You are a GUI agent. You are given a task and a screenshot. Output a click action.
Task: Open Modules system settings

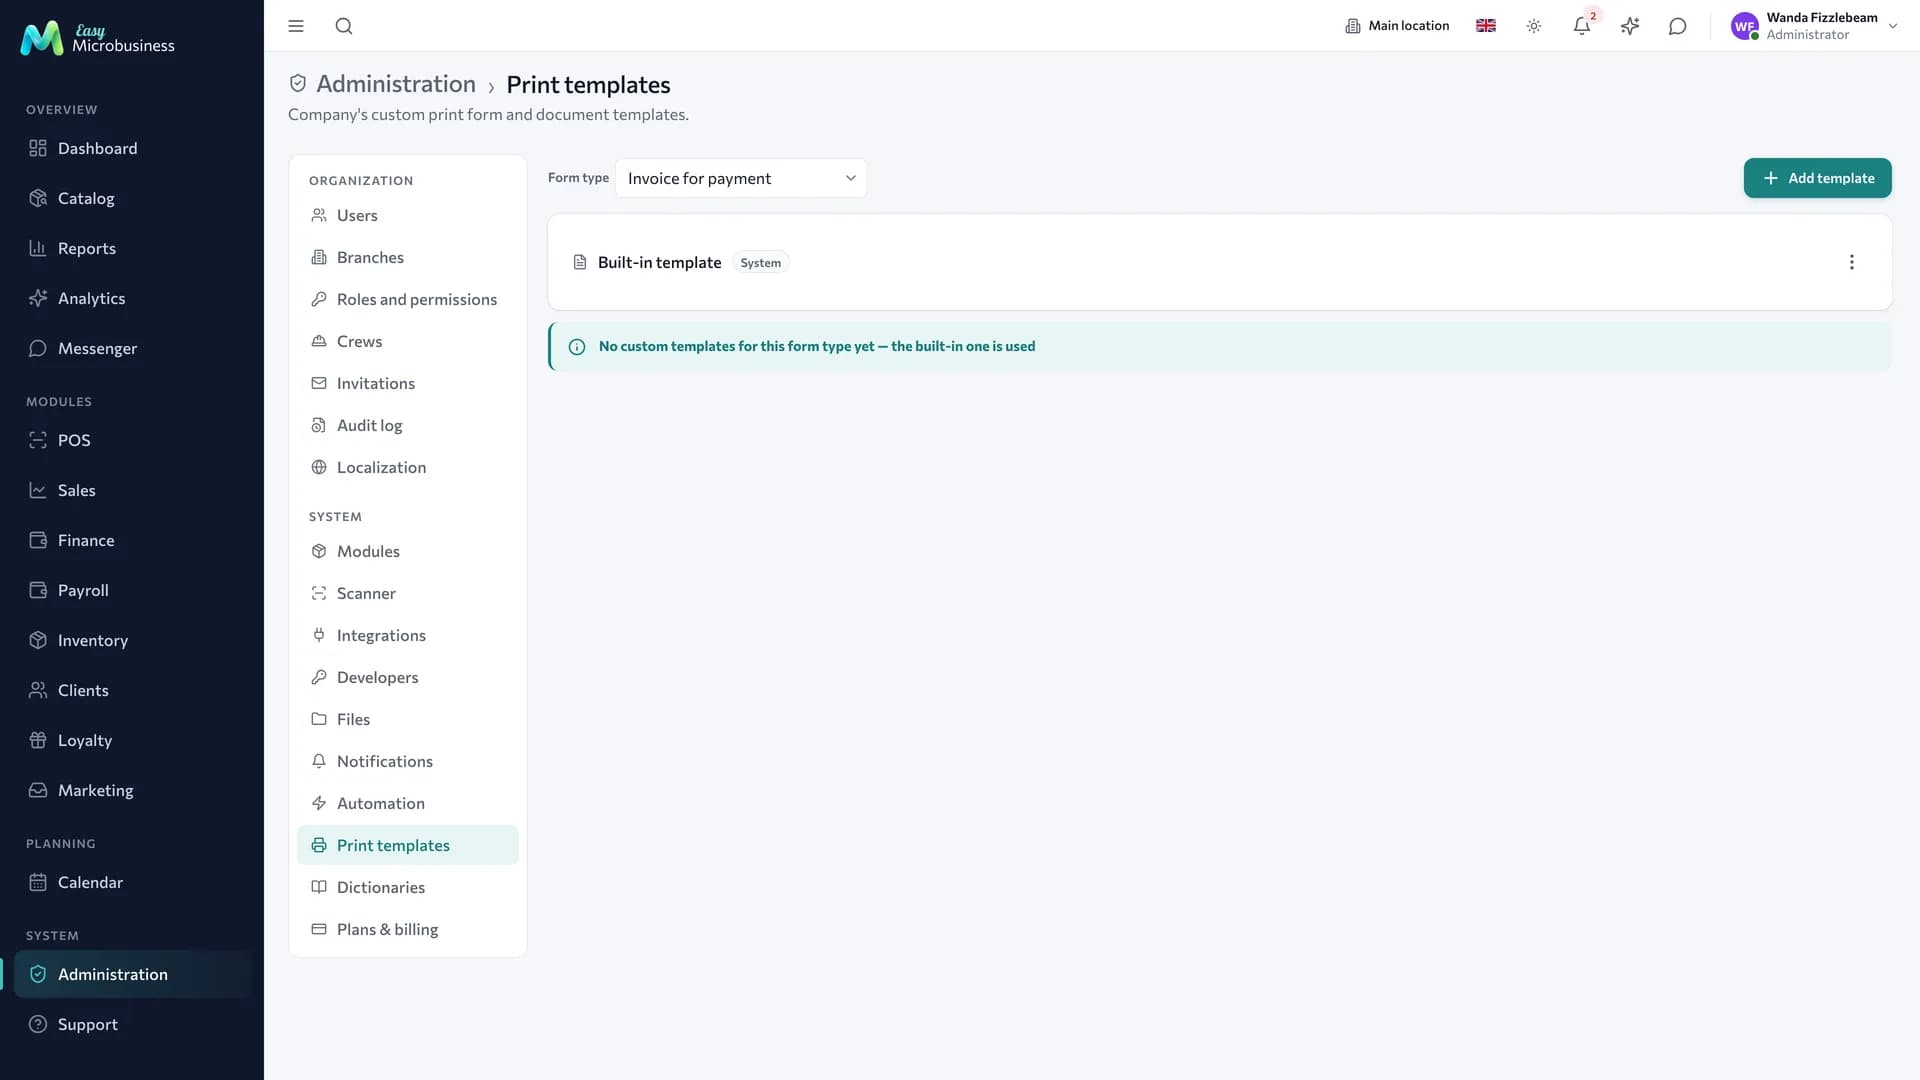click(408, 551)
